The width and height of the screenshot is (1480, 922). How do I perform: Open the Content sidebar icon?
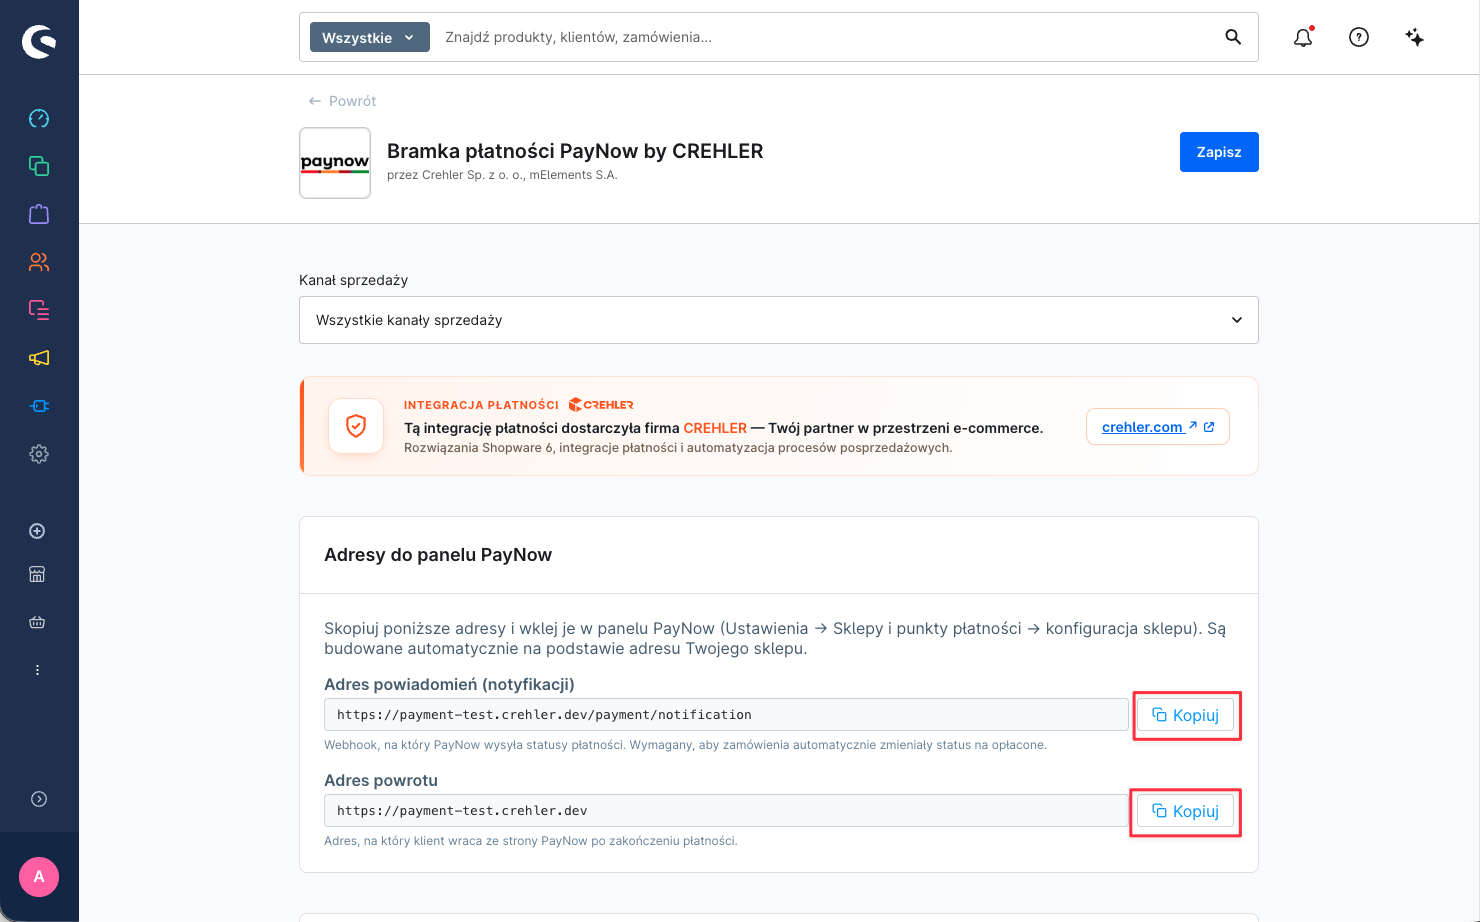click(x=39, y=310)
